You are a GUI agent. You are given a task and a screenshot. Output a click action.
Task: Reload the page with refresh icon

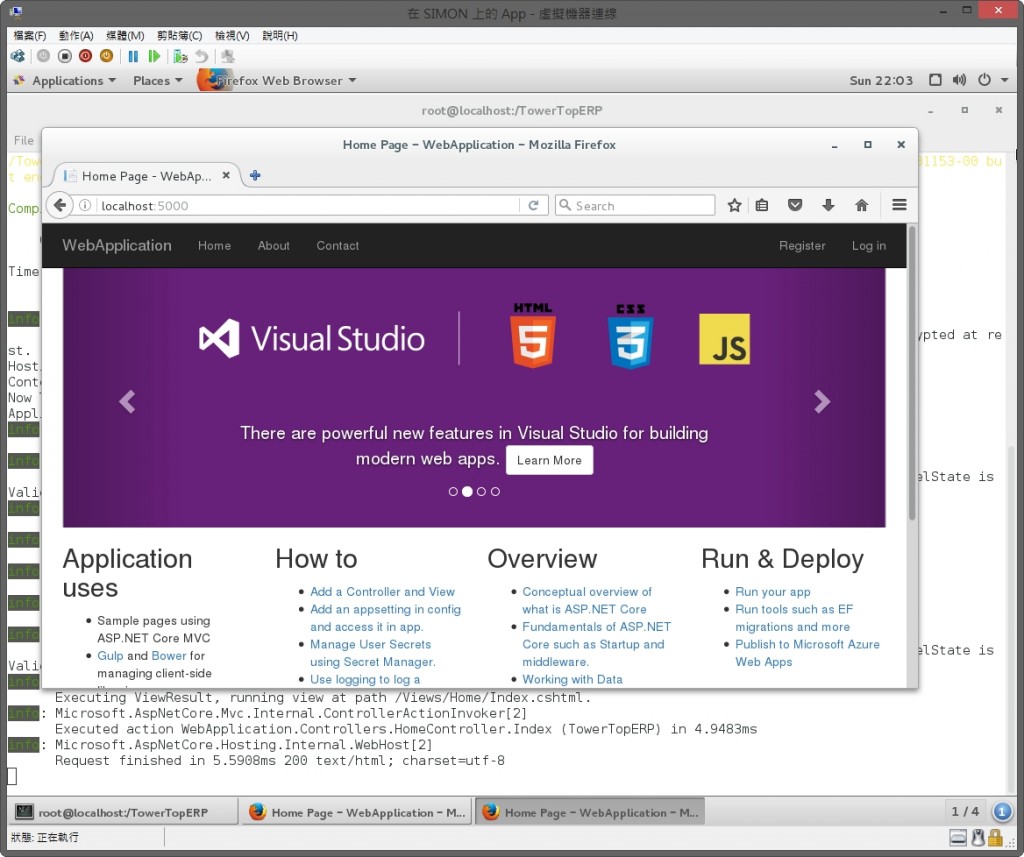533,205
